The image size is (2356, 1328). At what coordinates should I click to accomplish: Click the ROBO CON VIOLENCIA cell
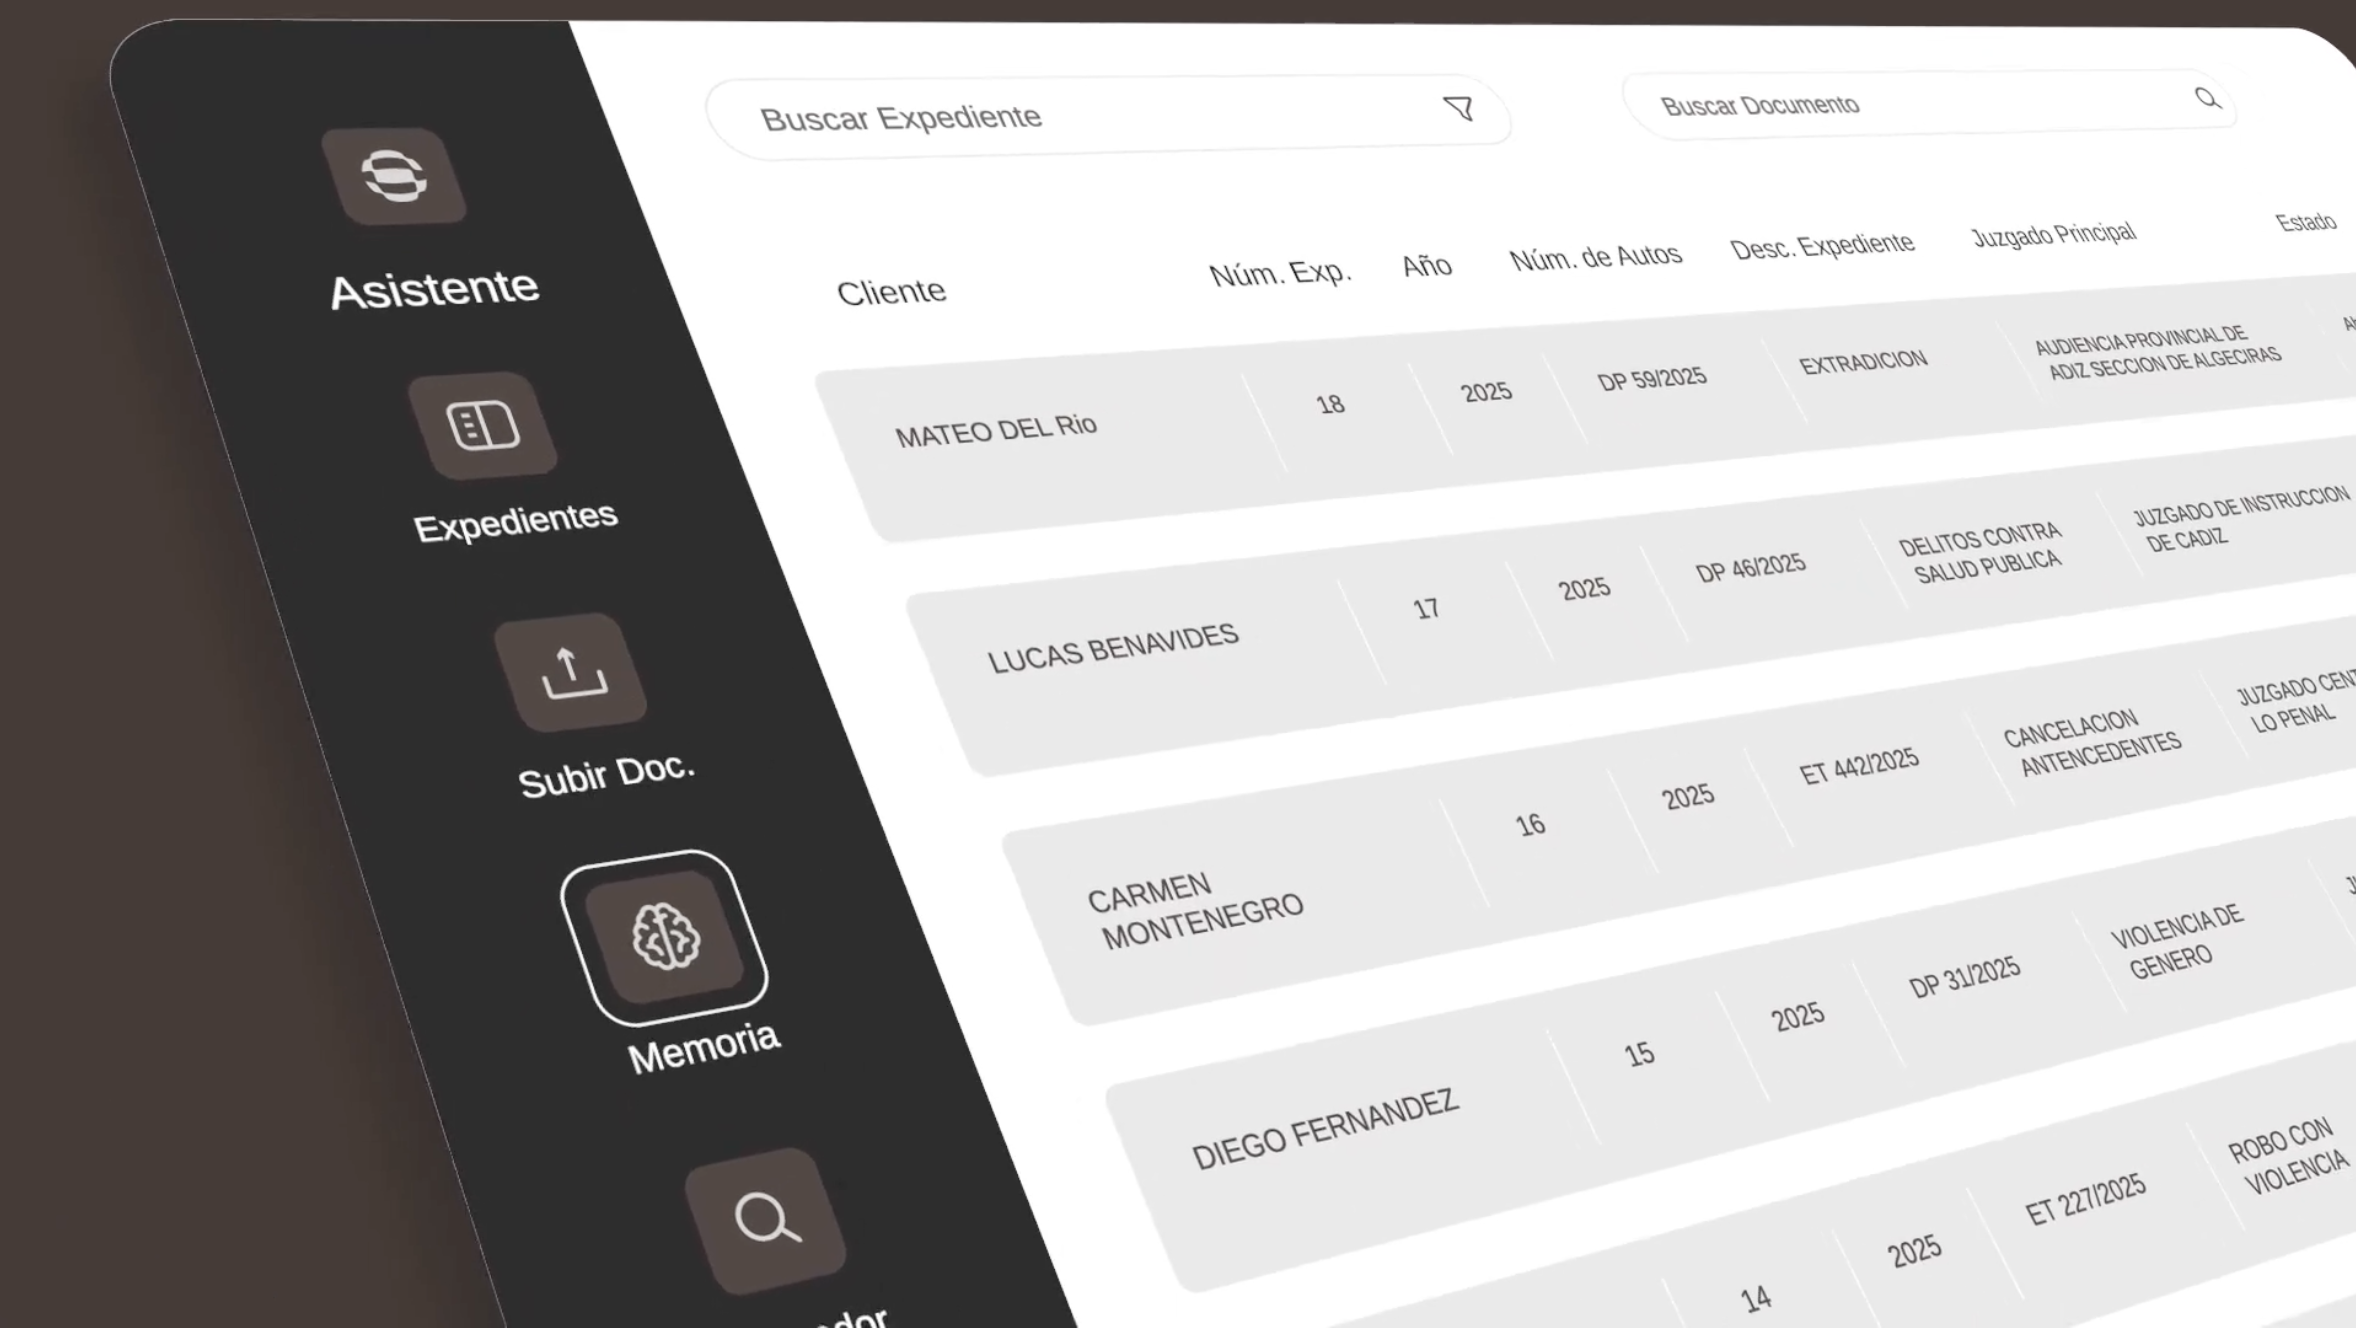pyautogui.click(x=2289, y=1155)
